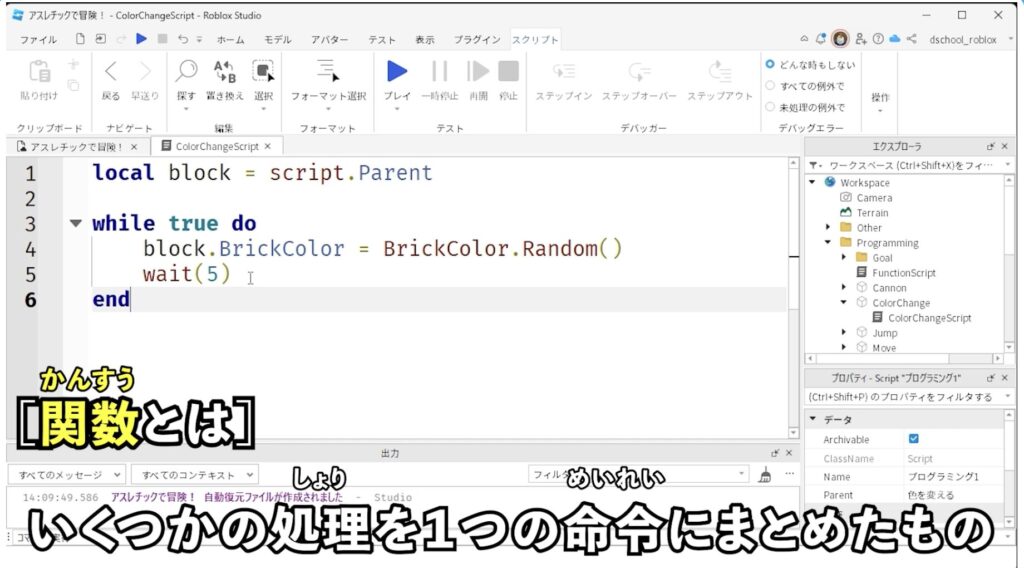The width and height of the screenshot is (1024, 568).
Task: Click the Find (探す) magnifier icon
Action: tap(186, 72)
